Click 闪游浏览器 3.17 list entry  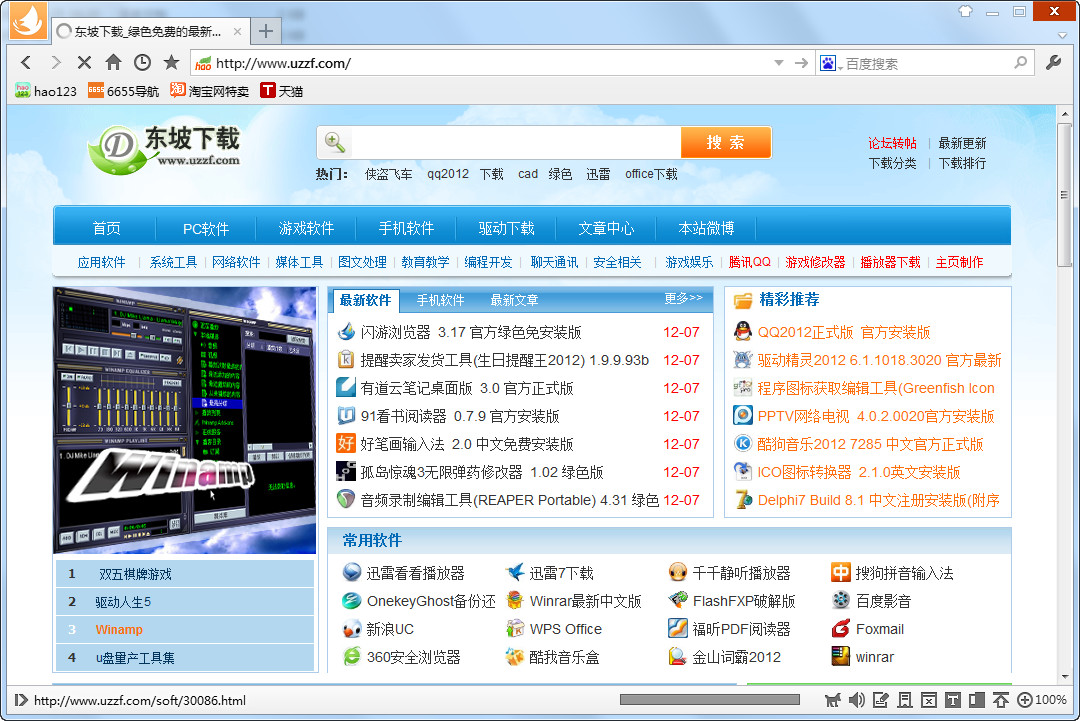(x=471, y=333)
